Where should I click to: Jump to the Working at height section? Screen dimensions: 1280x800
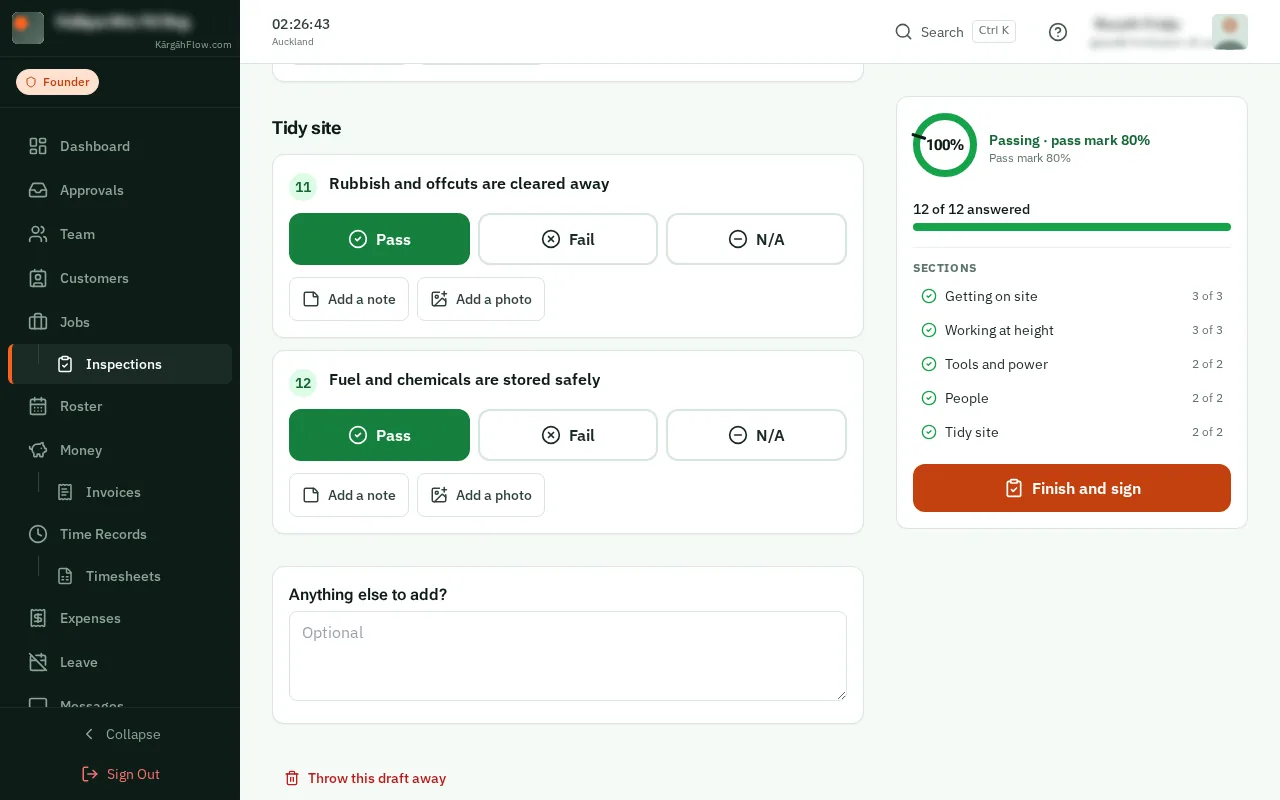tap(1072, 330)
